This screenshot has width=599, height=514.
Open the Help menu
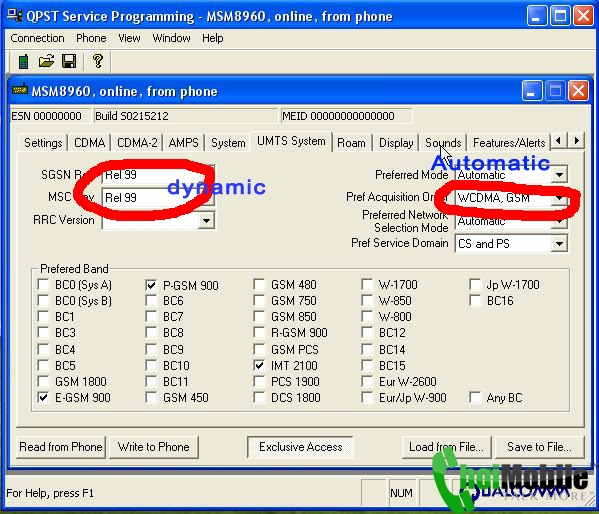coord(213,38)
